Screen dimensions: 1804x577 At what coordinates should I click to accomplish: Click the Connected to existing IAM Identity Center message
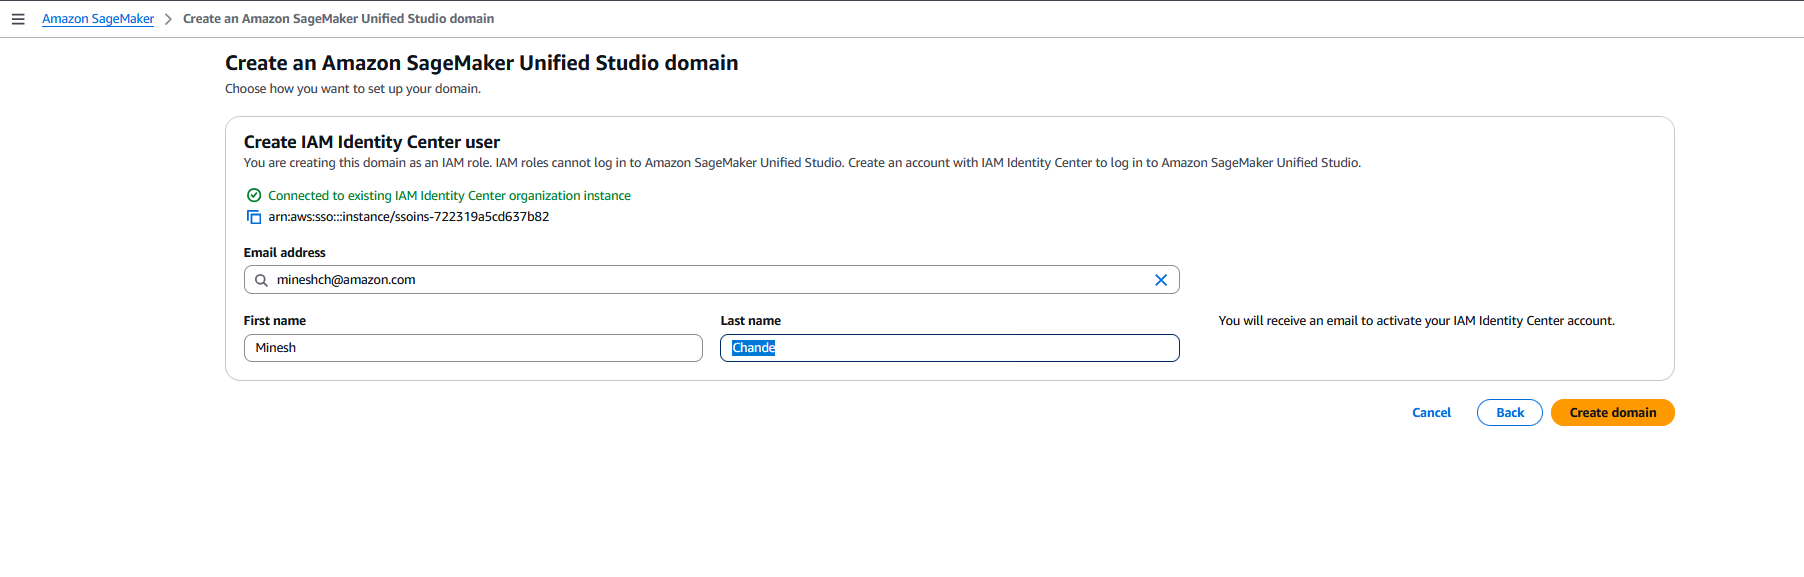coord(449,196)
